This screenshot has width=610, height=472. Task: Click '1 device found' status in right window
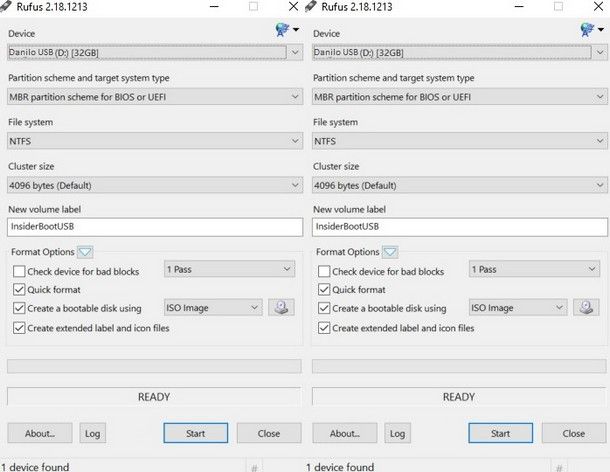click(x=340, y=467)
